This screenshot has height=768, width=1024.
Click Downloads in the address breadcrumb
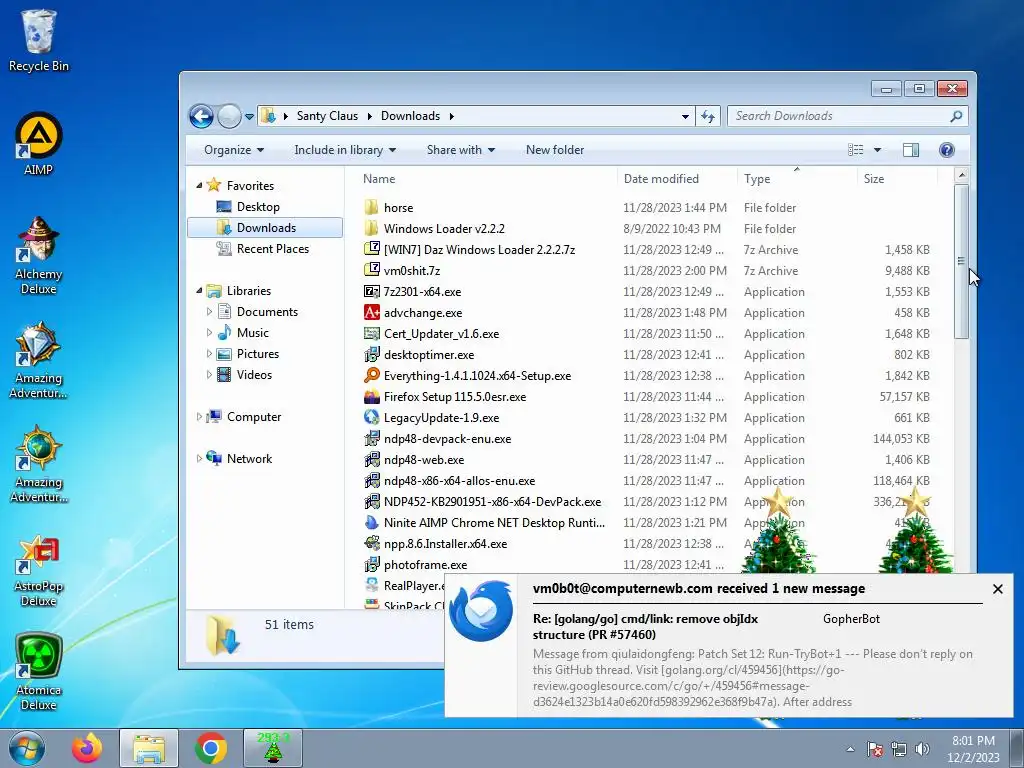click(410, 116)
